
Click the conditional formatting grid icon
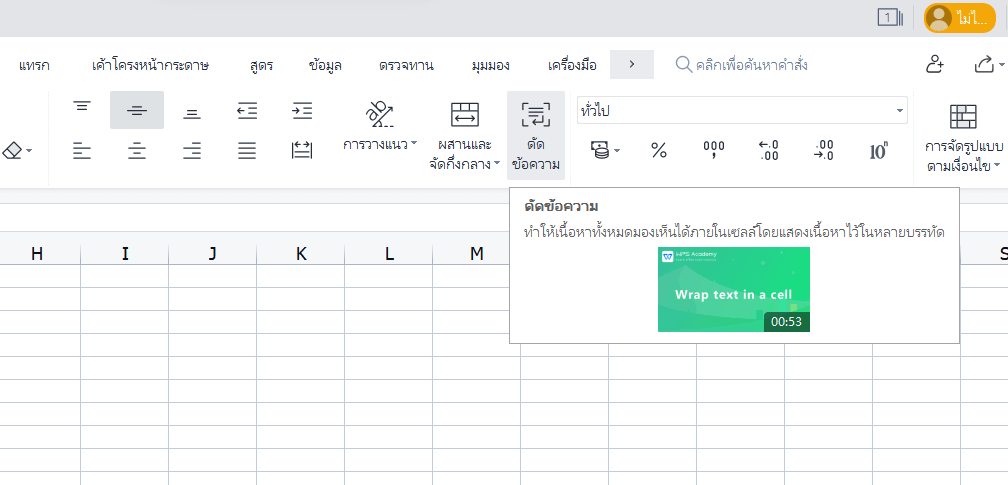pyautogui.click(x=962, y=116)
